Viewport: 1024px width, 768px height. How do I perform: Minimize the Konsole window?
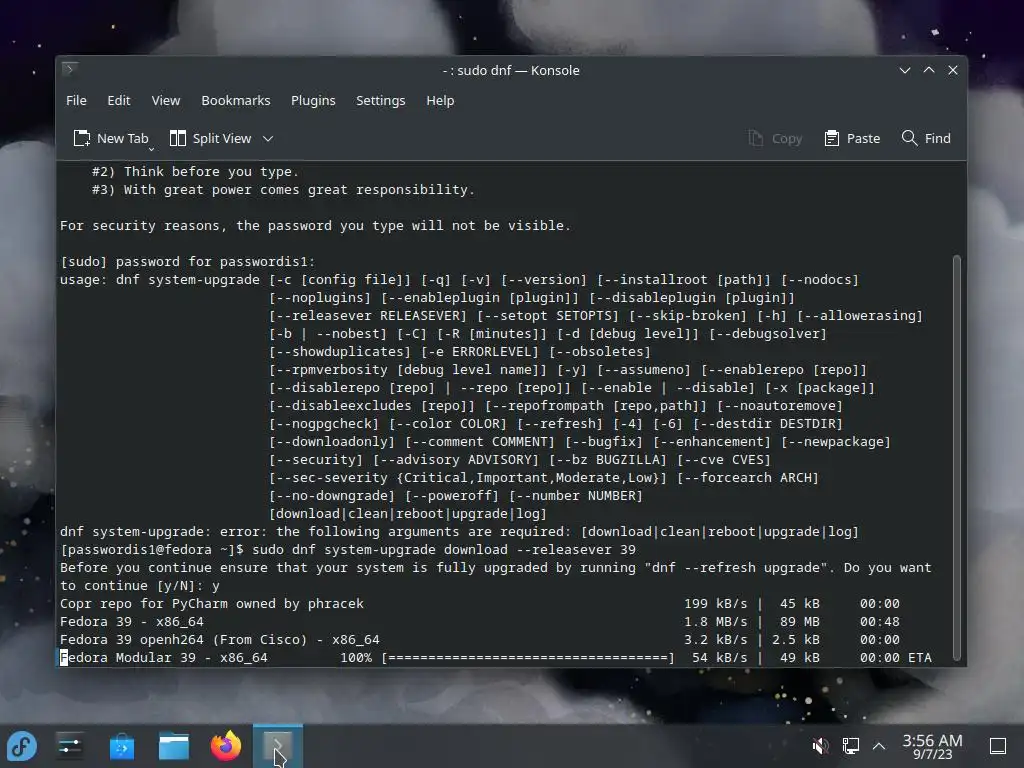point(904,70)
